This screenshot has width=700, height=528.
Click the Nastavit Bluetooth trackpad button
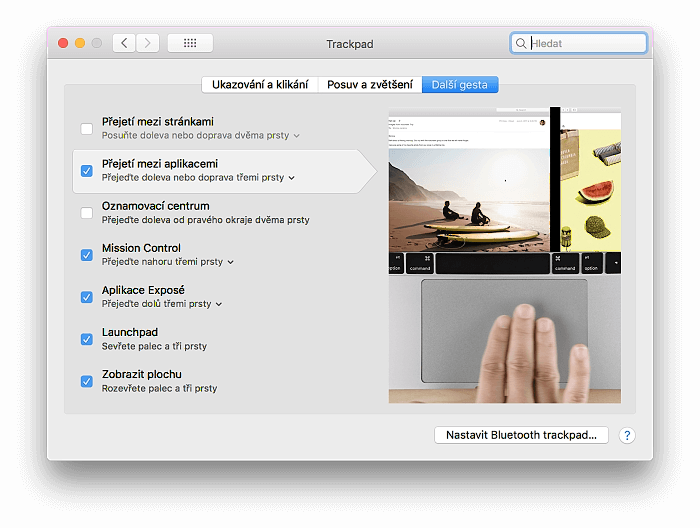coord(521,435)
